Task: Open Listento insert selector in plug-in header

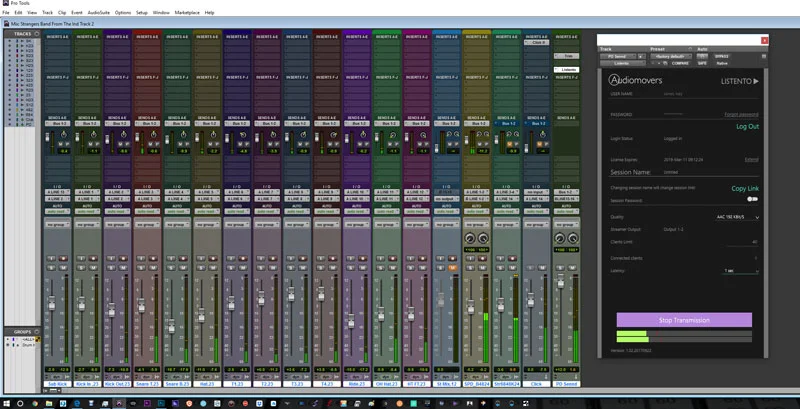Action: tap(623, 63)
